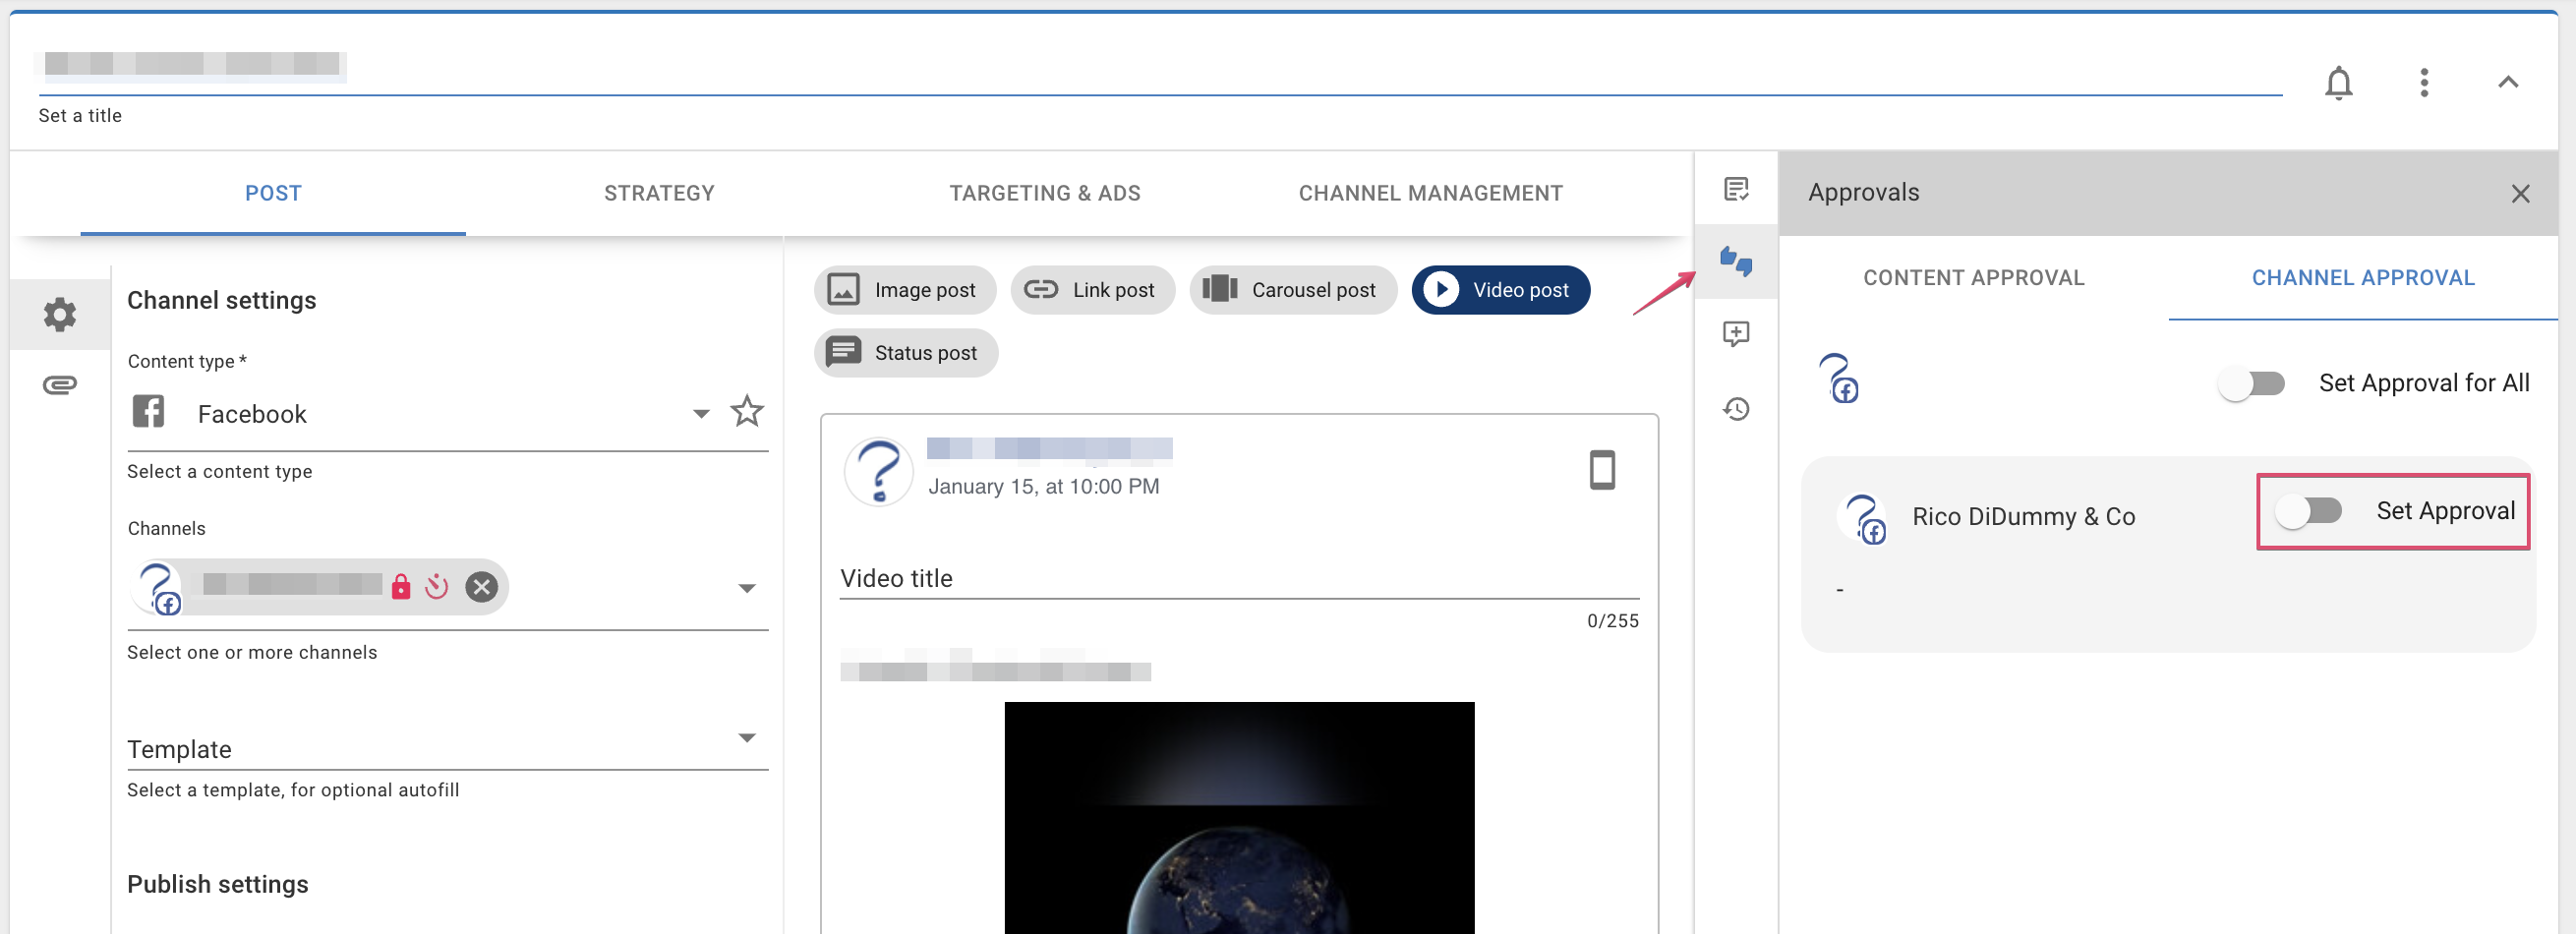
Task: Click the Video post play icon
Action: [1441, 290]
